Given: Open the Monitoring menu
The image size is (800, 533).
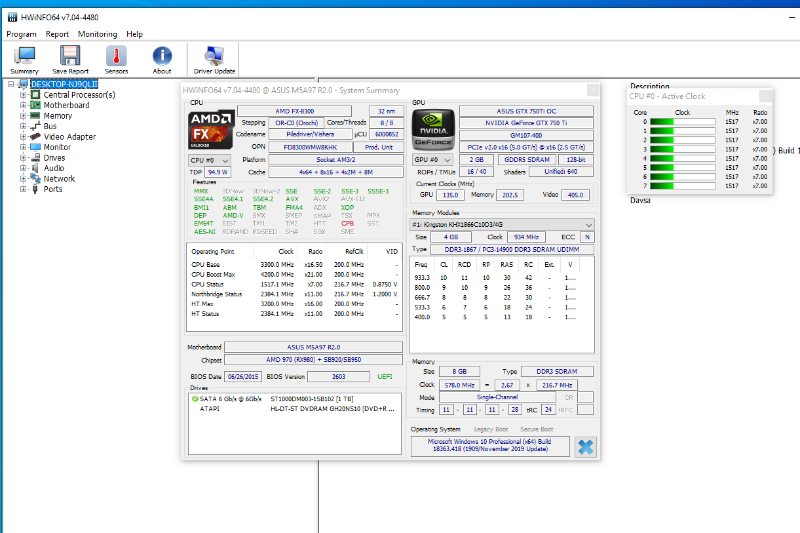Looking at the screenshot, I should [x=97, y=34].
